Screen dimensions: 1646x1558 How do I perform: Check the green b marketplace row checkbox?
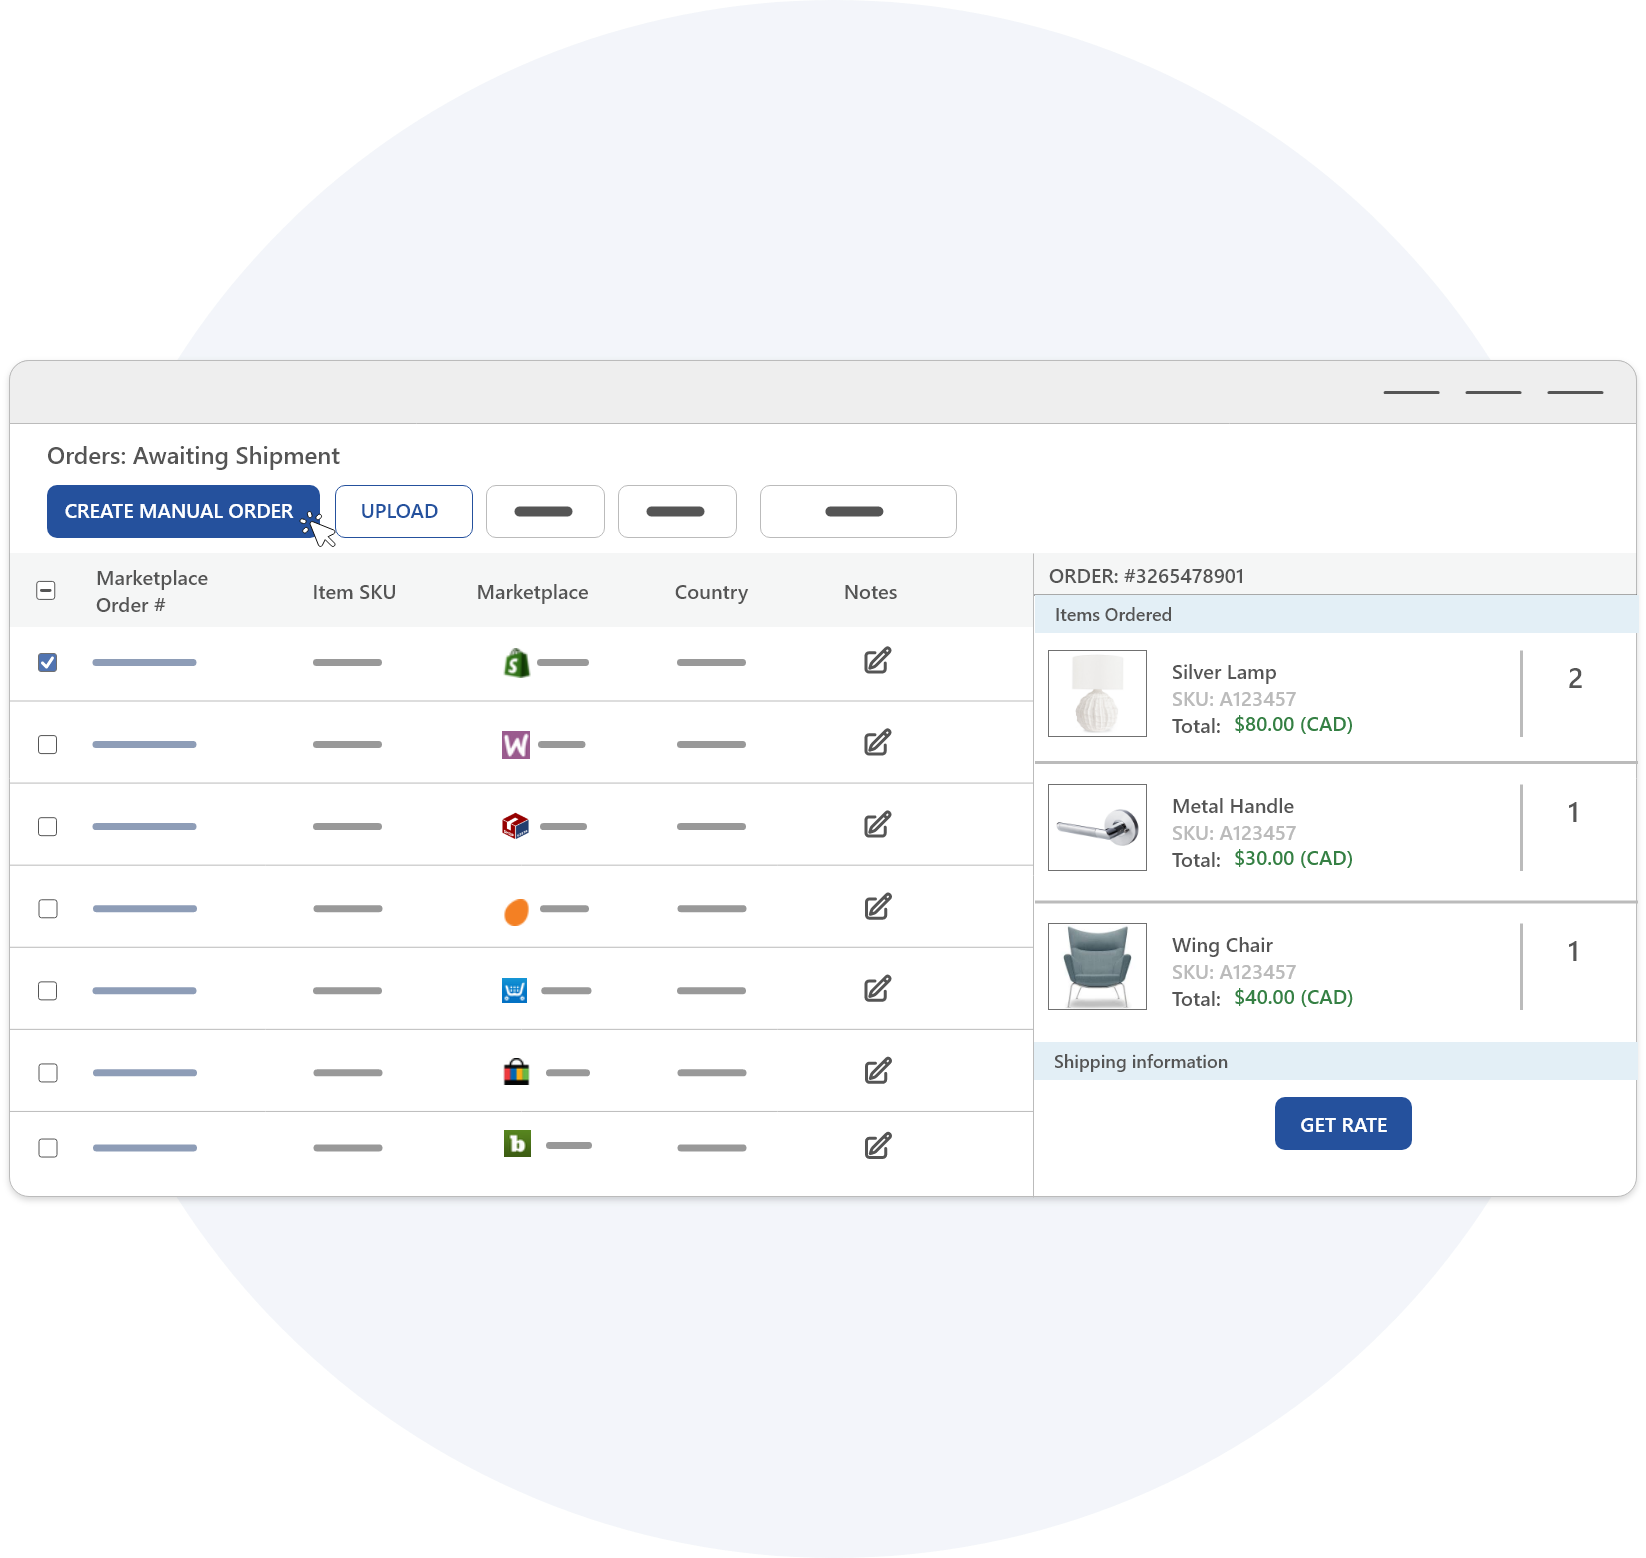click(x=47, y=1147)
